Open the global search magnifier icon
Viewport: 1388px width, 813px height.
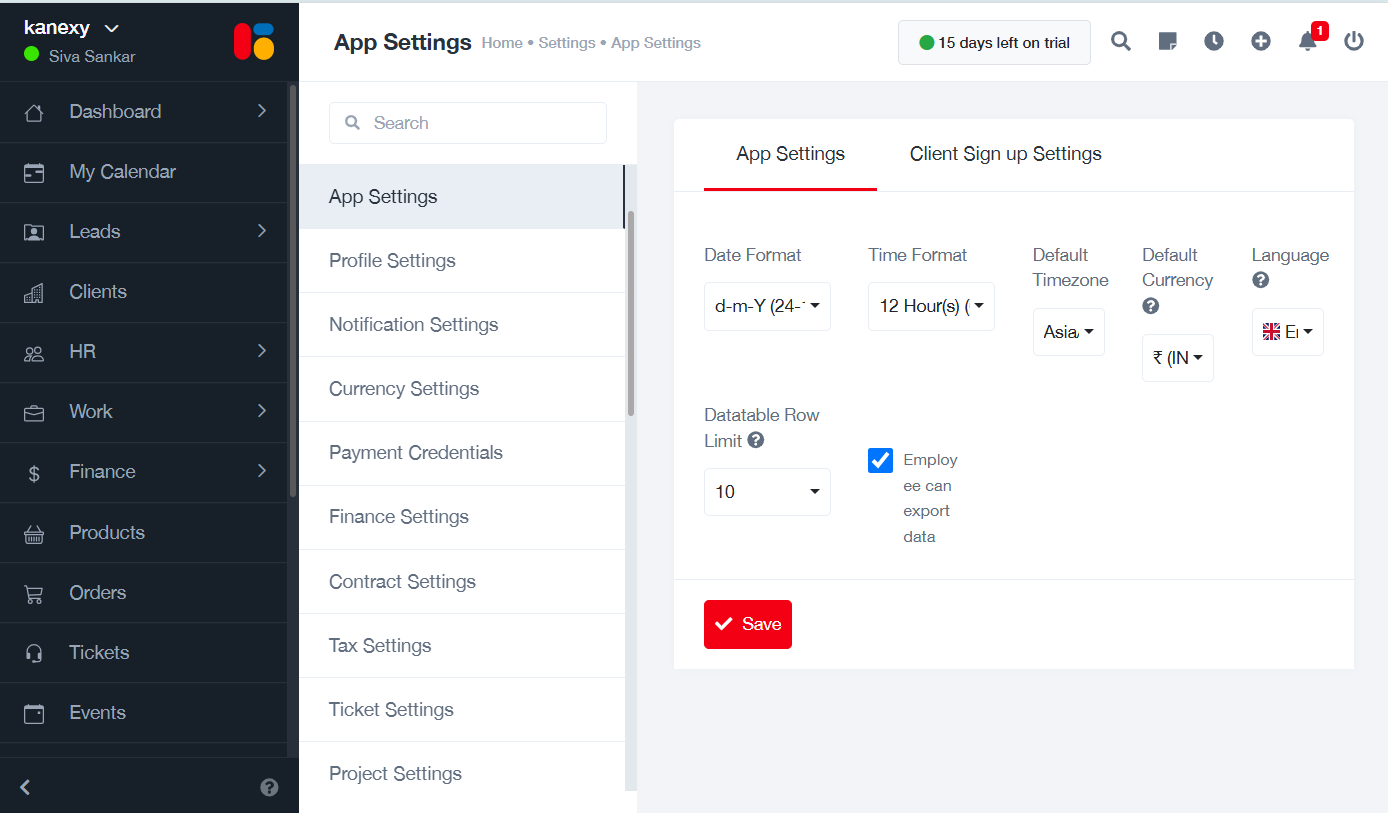click(x=1120, y=41)
